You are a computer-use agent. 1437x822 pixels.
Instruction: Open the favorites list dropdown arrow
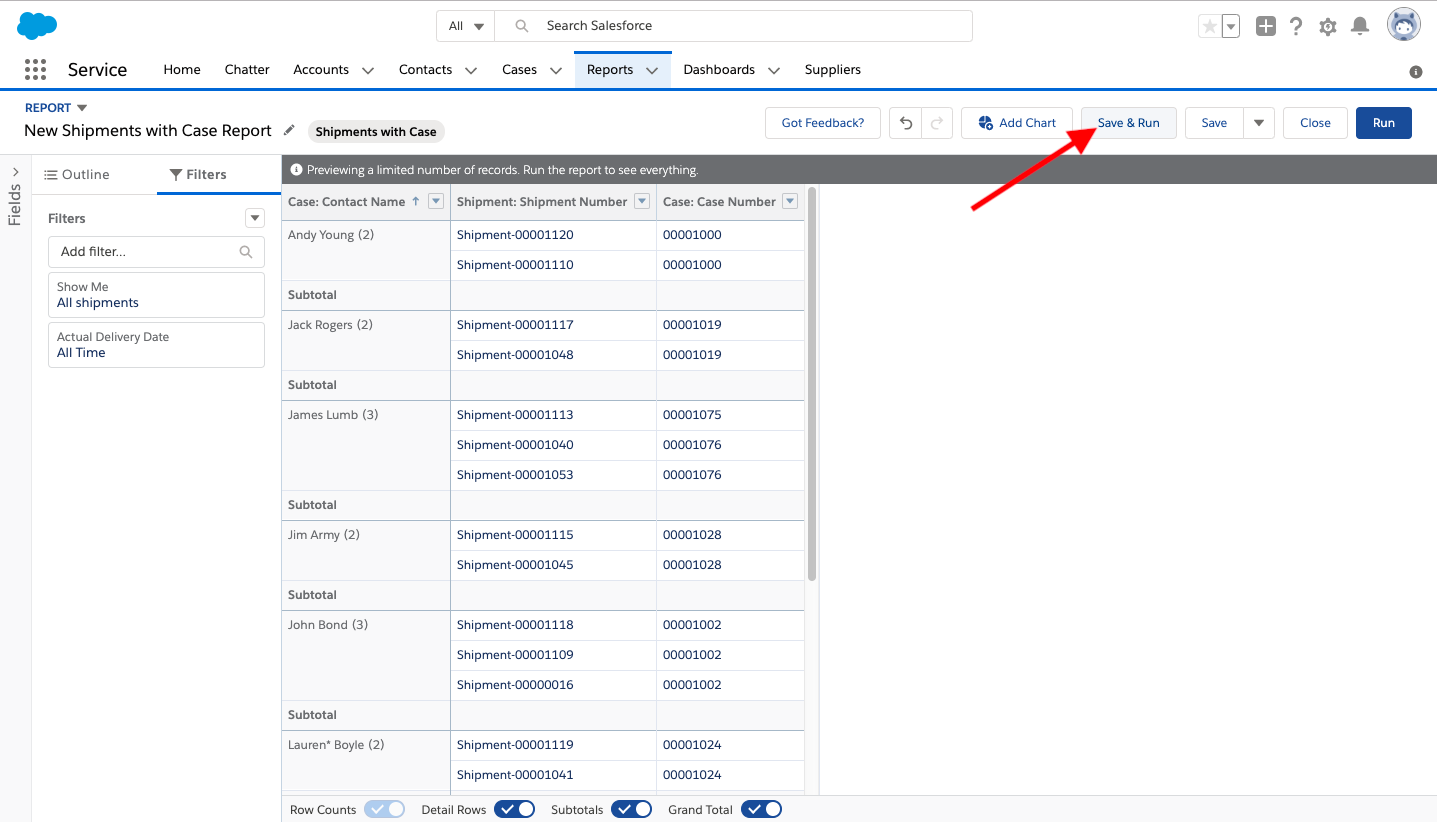[1231, 27]
